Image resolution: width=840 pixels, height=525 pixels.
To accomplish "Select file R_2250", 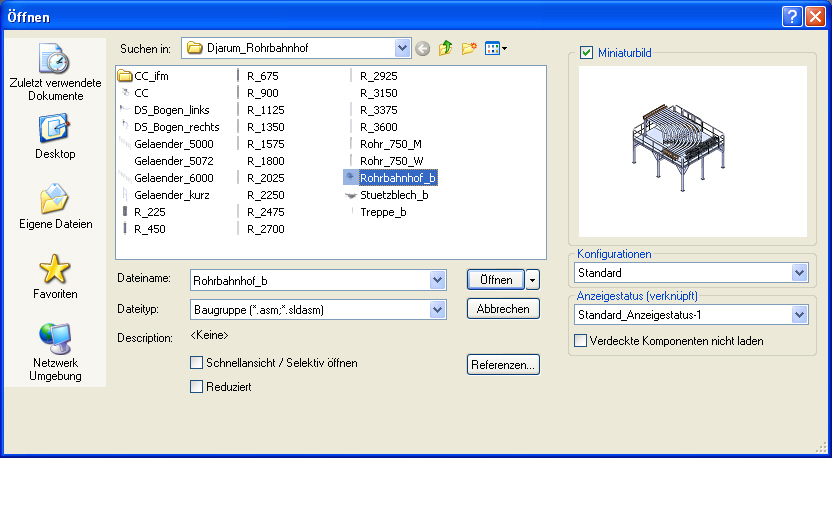I will 266,195.
